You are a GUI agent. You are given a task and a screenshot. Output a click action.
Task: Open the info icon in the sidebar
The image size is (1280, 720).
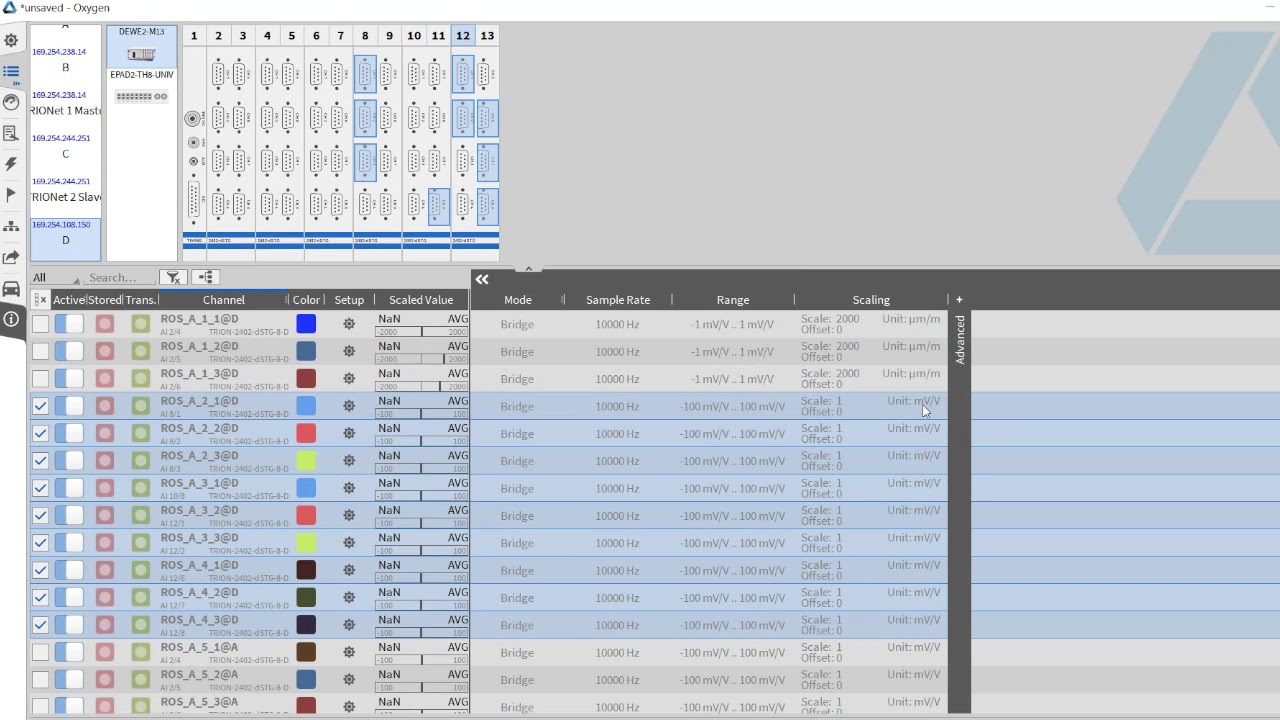[11, 320]
